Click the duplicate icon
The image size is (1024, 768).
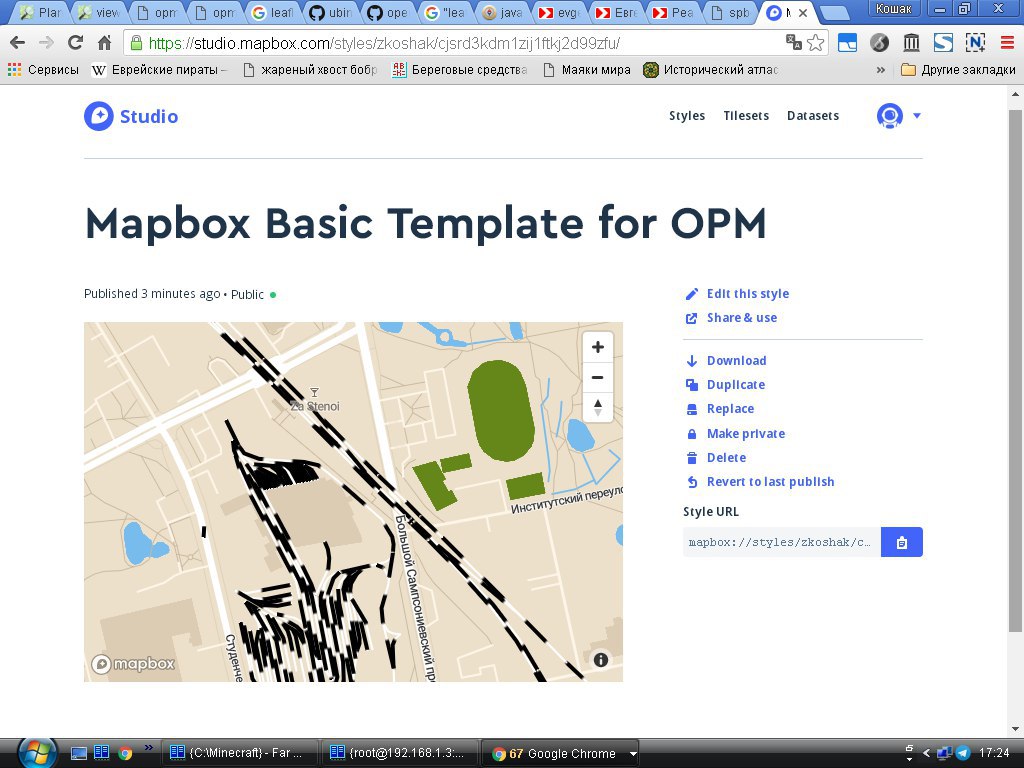692,385
